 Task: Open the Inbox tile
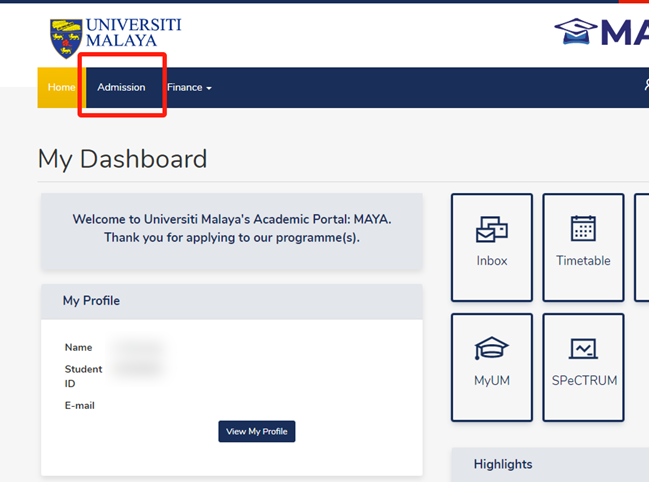(492, 247)
